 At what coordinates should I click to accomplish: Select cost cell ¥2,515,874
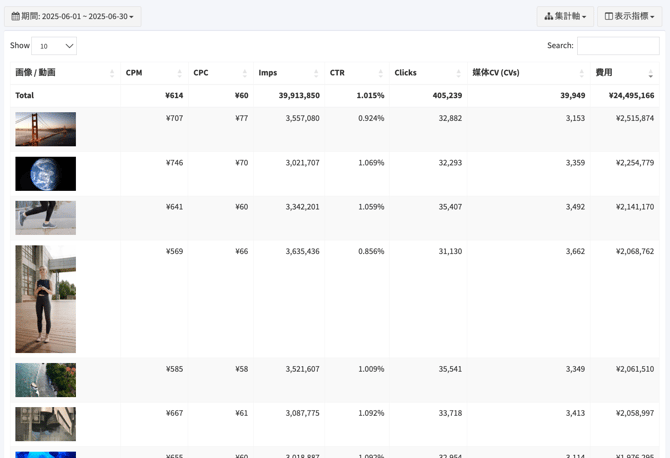coord(635,118)
